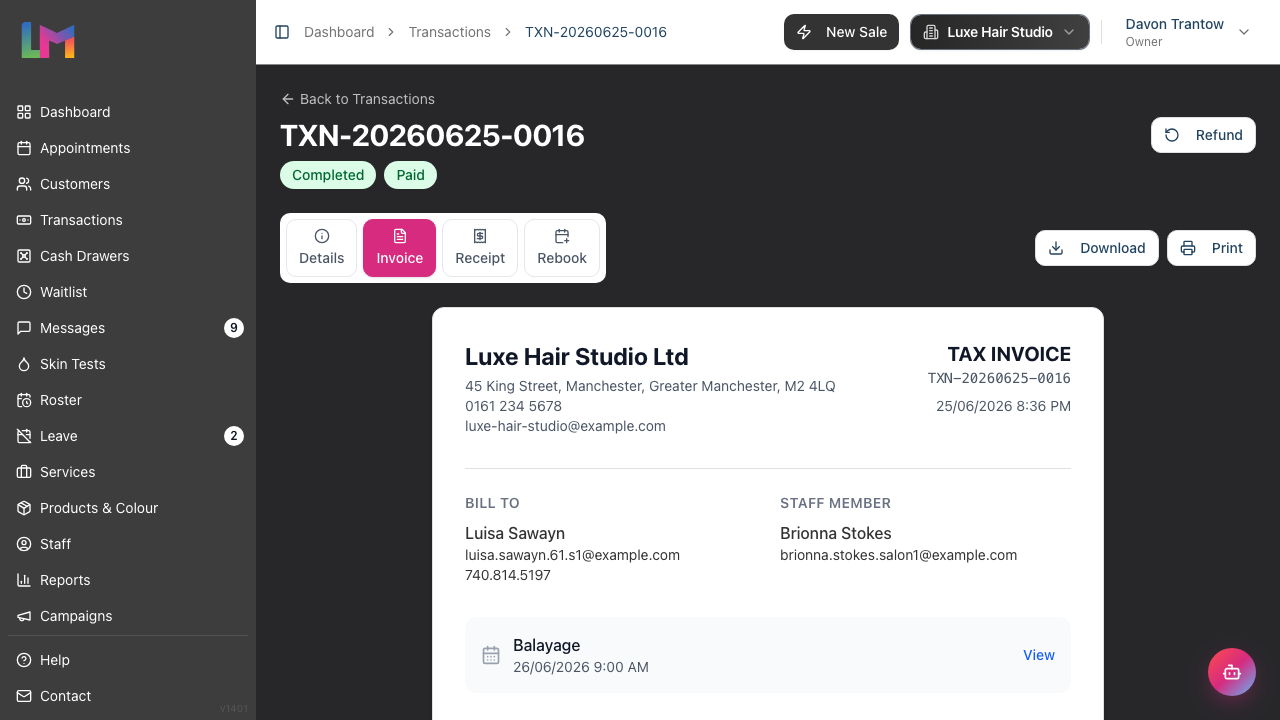
Task: View the Balayage appointment
Action: [1039, 655]
